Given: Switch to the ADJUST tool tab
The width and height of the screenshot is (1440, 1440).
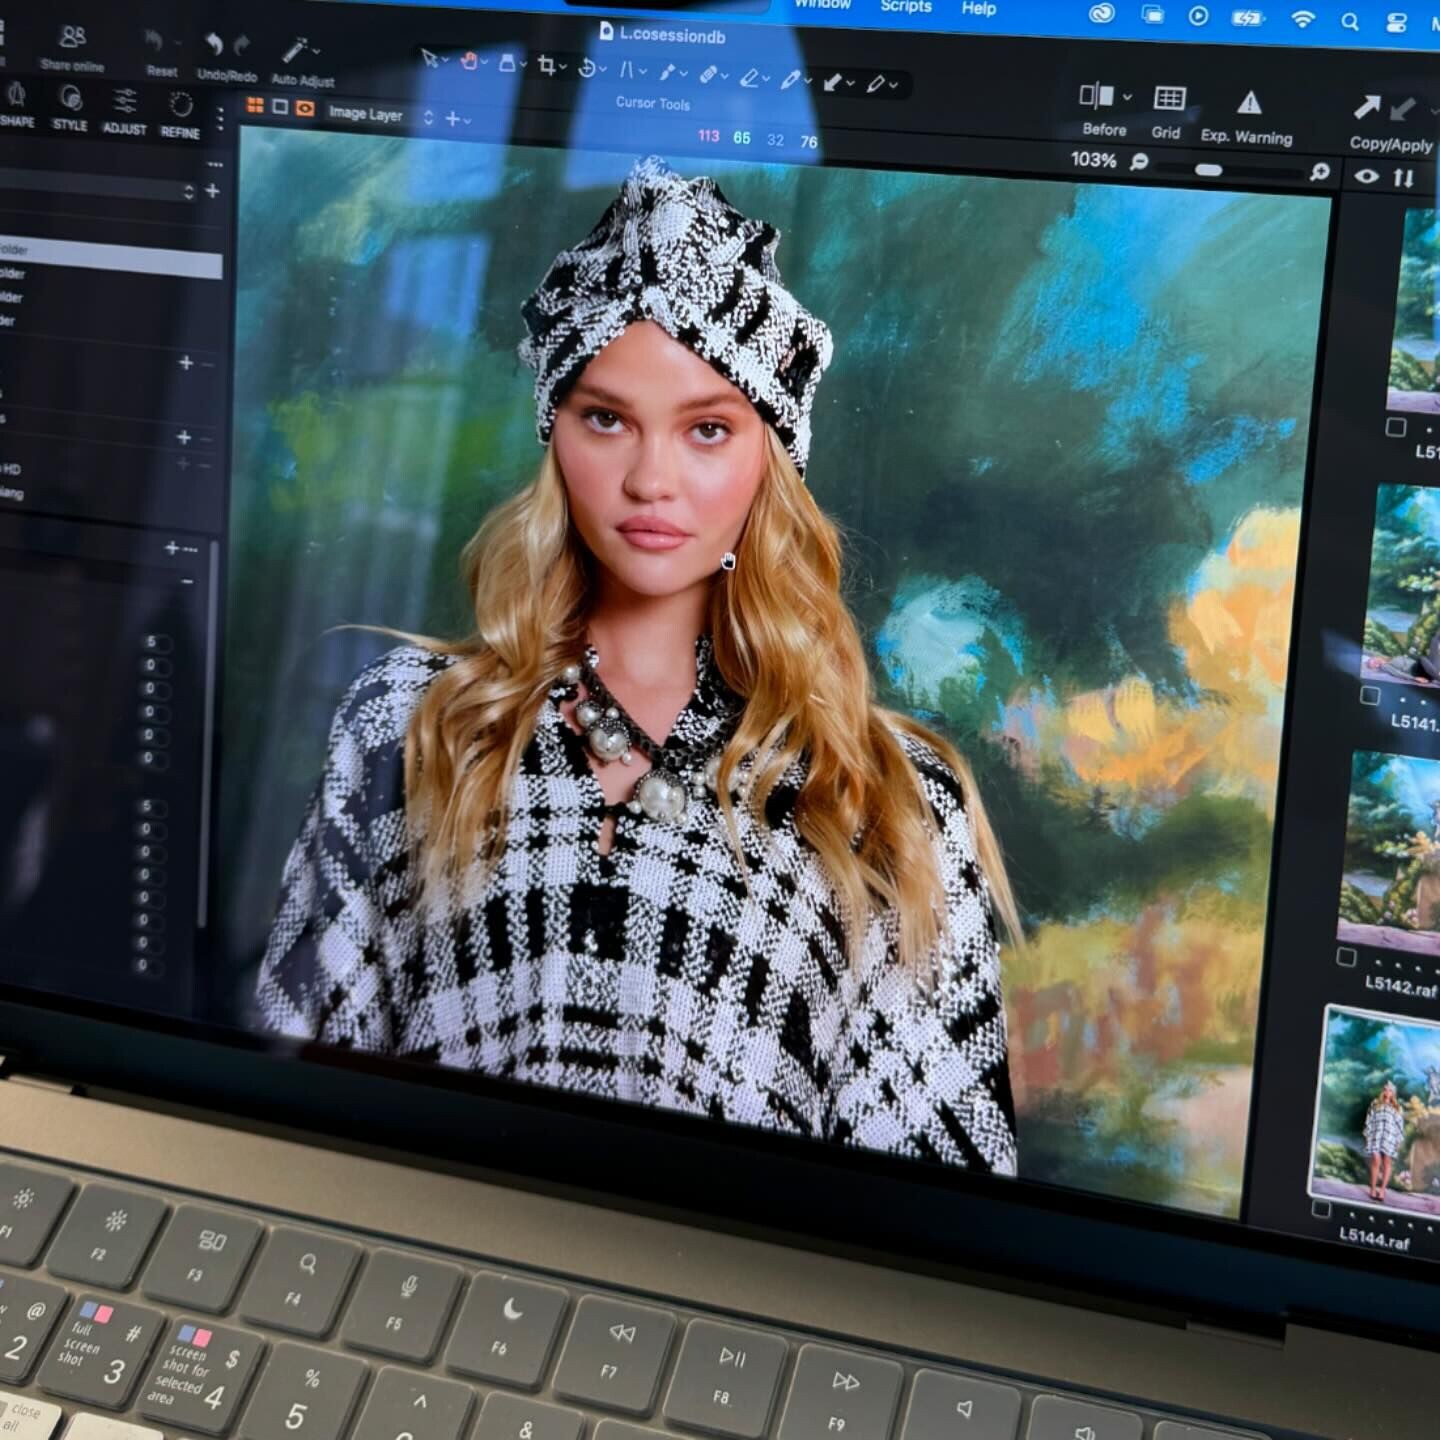Looking at the screenshot, I should (x=124, y=111).
